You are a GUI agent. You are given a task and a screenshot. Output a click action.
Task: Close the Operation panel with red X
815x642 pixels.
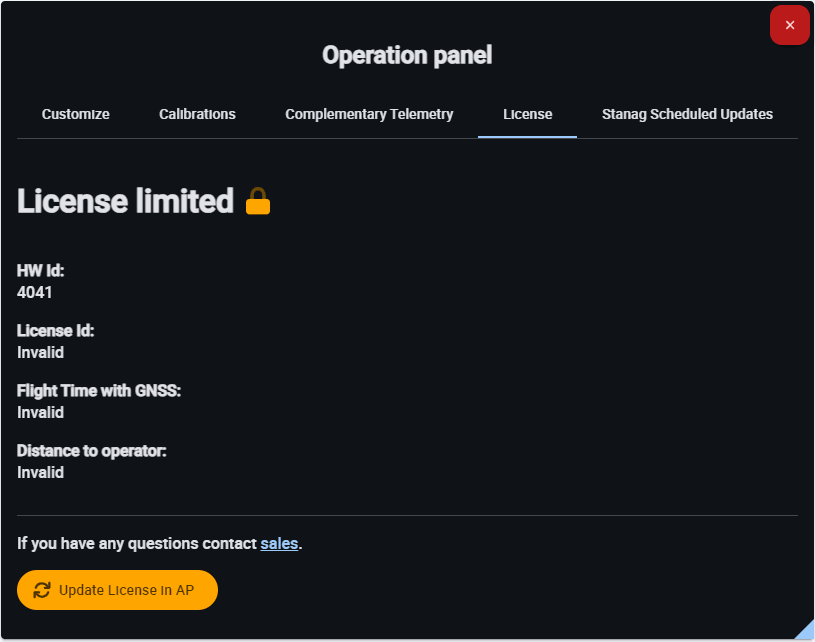coord(789,25)
